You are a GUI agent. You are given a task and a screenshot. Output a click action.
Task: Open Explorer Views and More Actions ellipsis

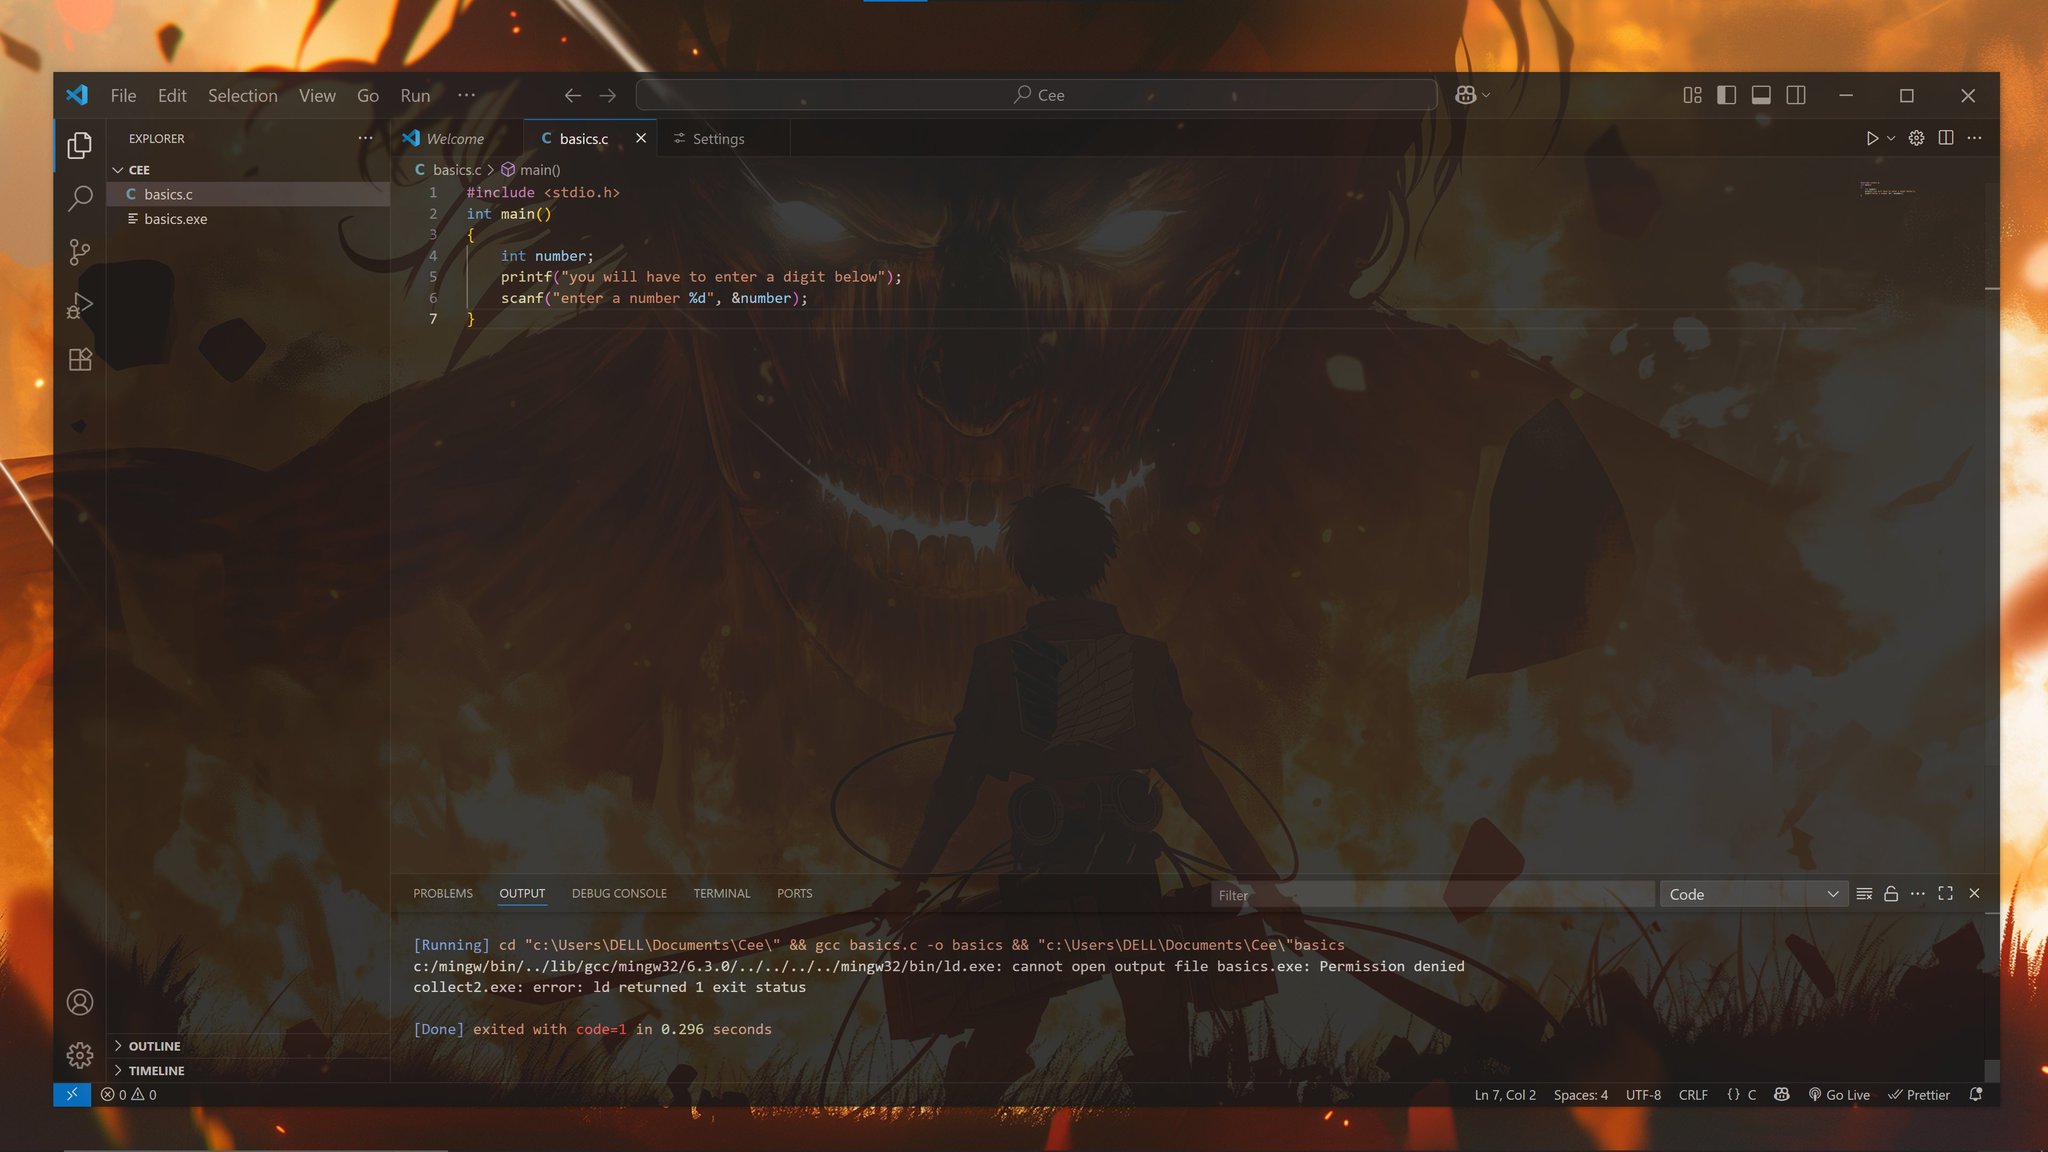(366, 138)
